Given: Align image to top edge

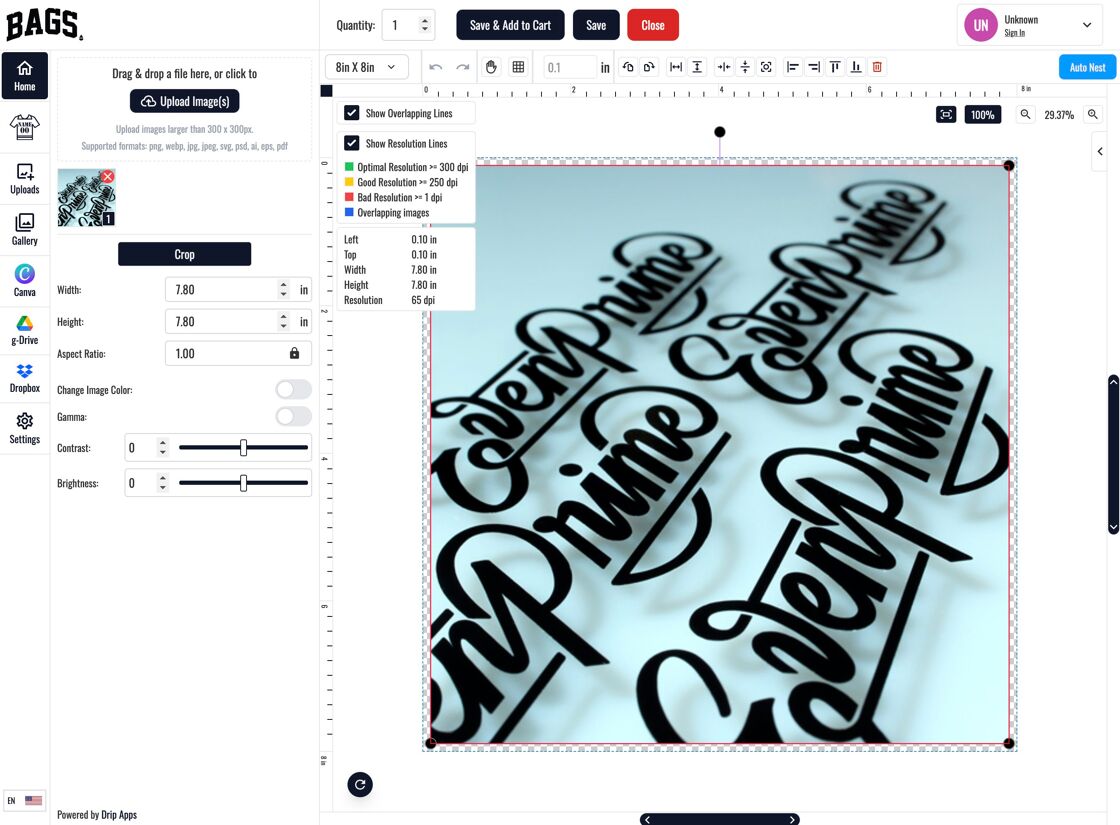Looking at the screenshot, I should click(x=835, y=67).
